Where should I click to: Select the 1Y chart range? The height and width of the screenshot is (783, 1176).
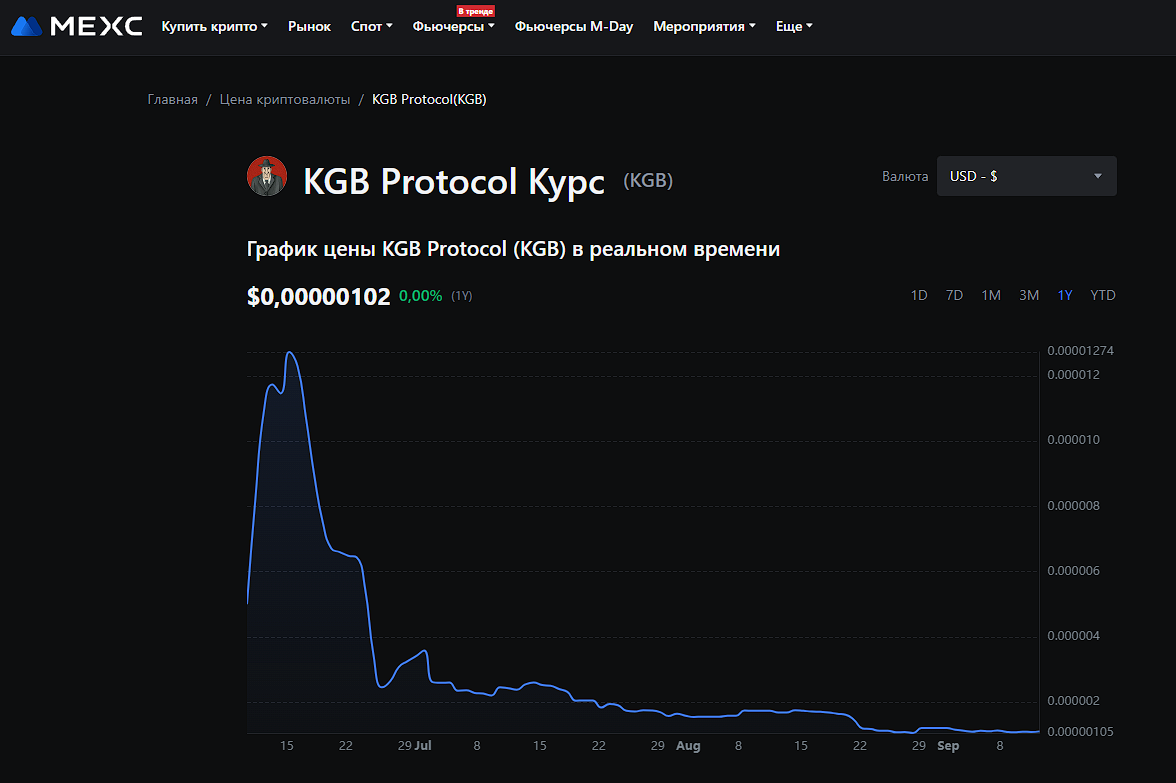(1065, 295)
